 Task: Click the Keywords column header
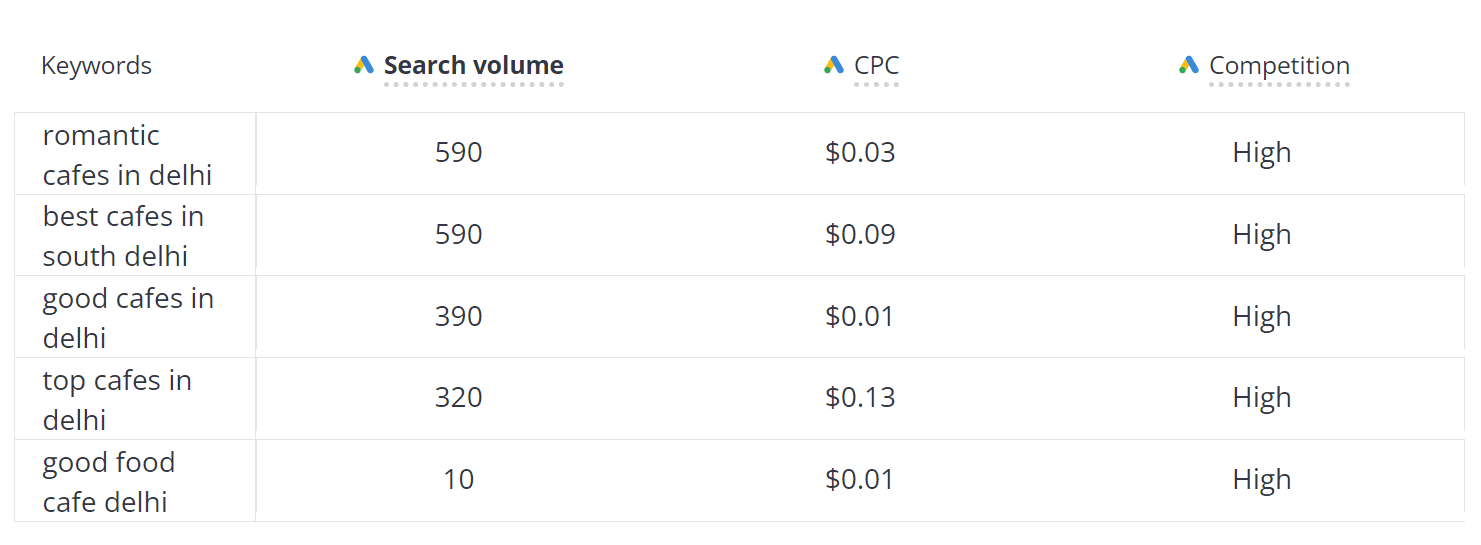(96, 66)
